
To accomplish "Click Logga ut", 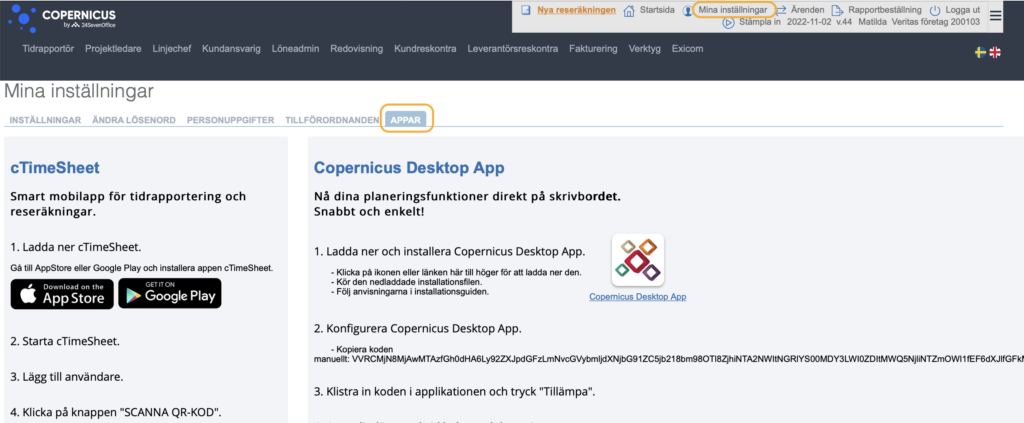I will pos(963,10).
